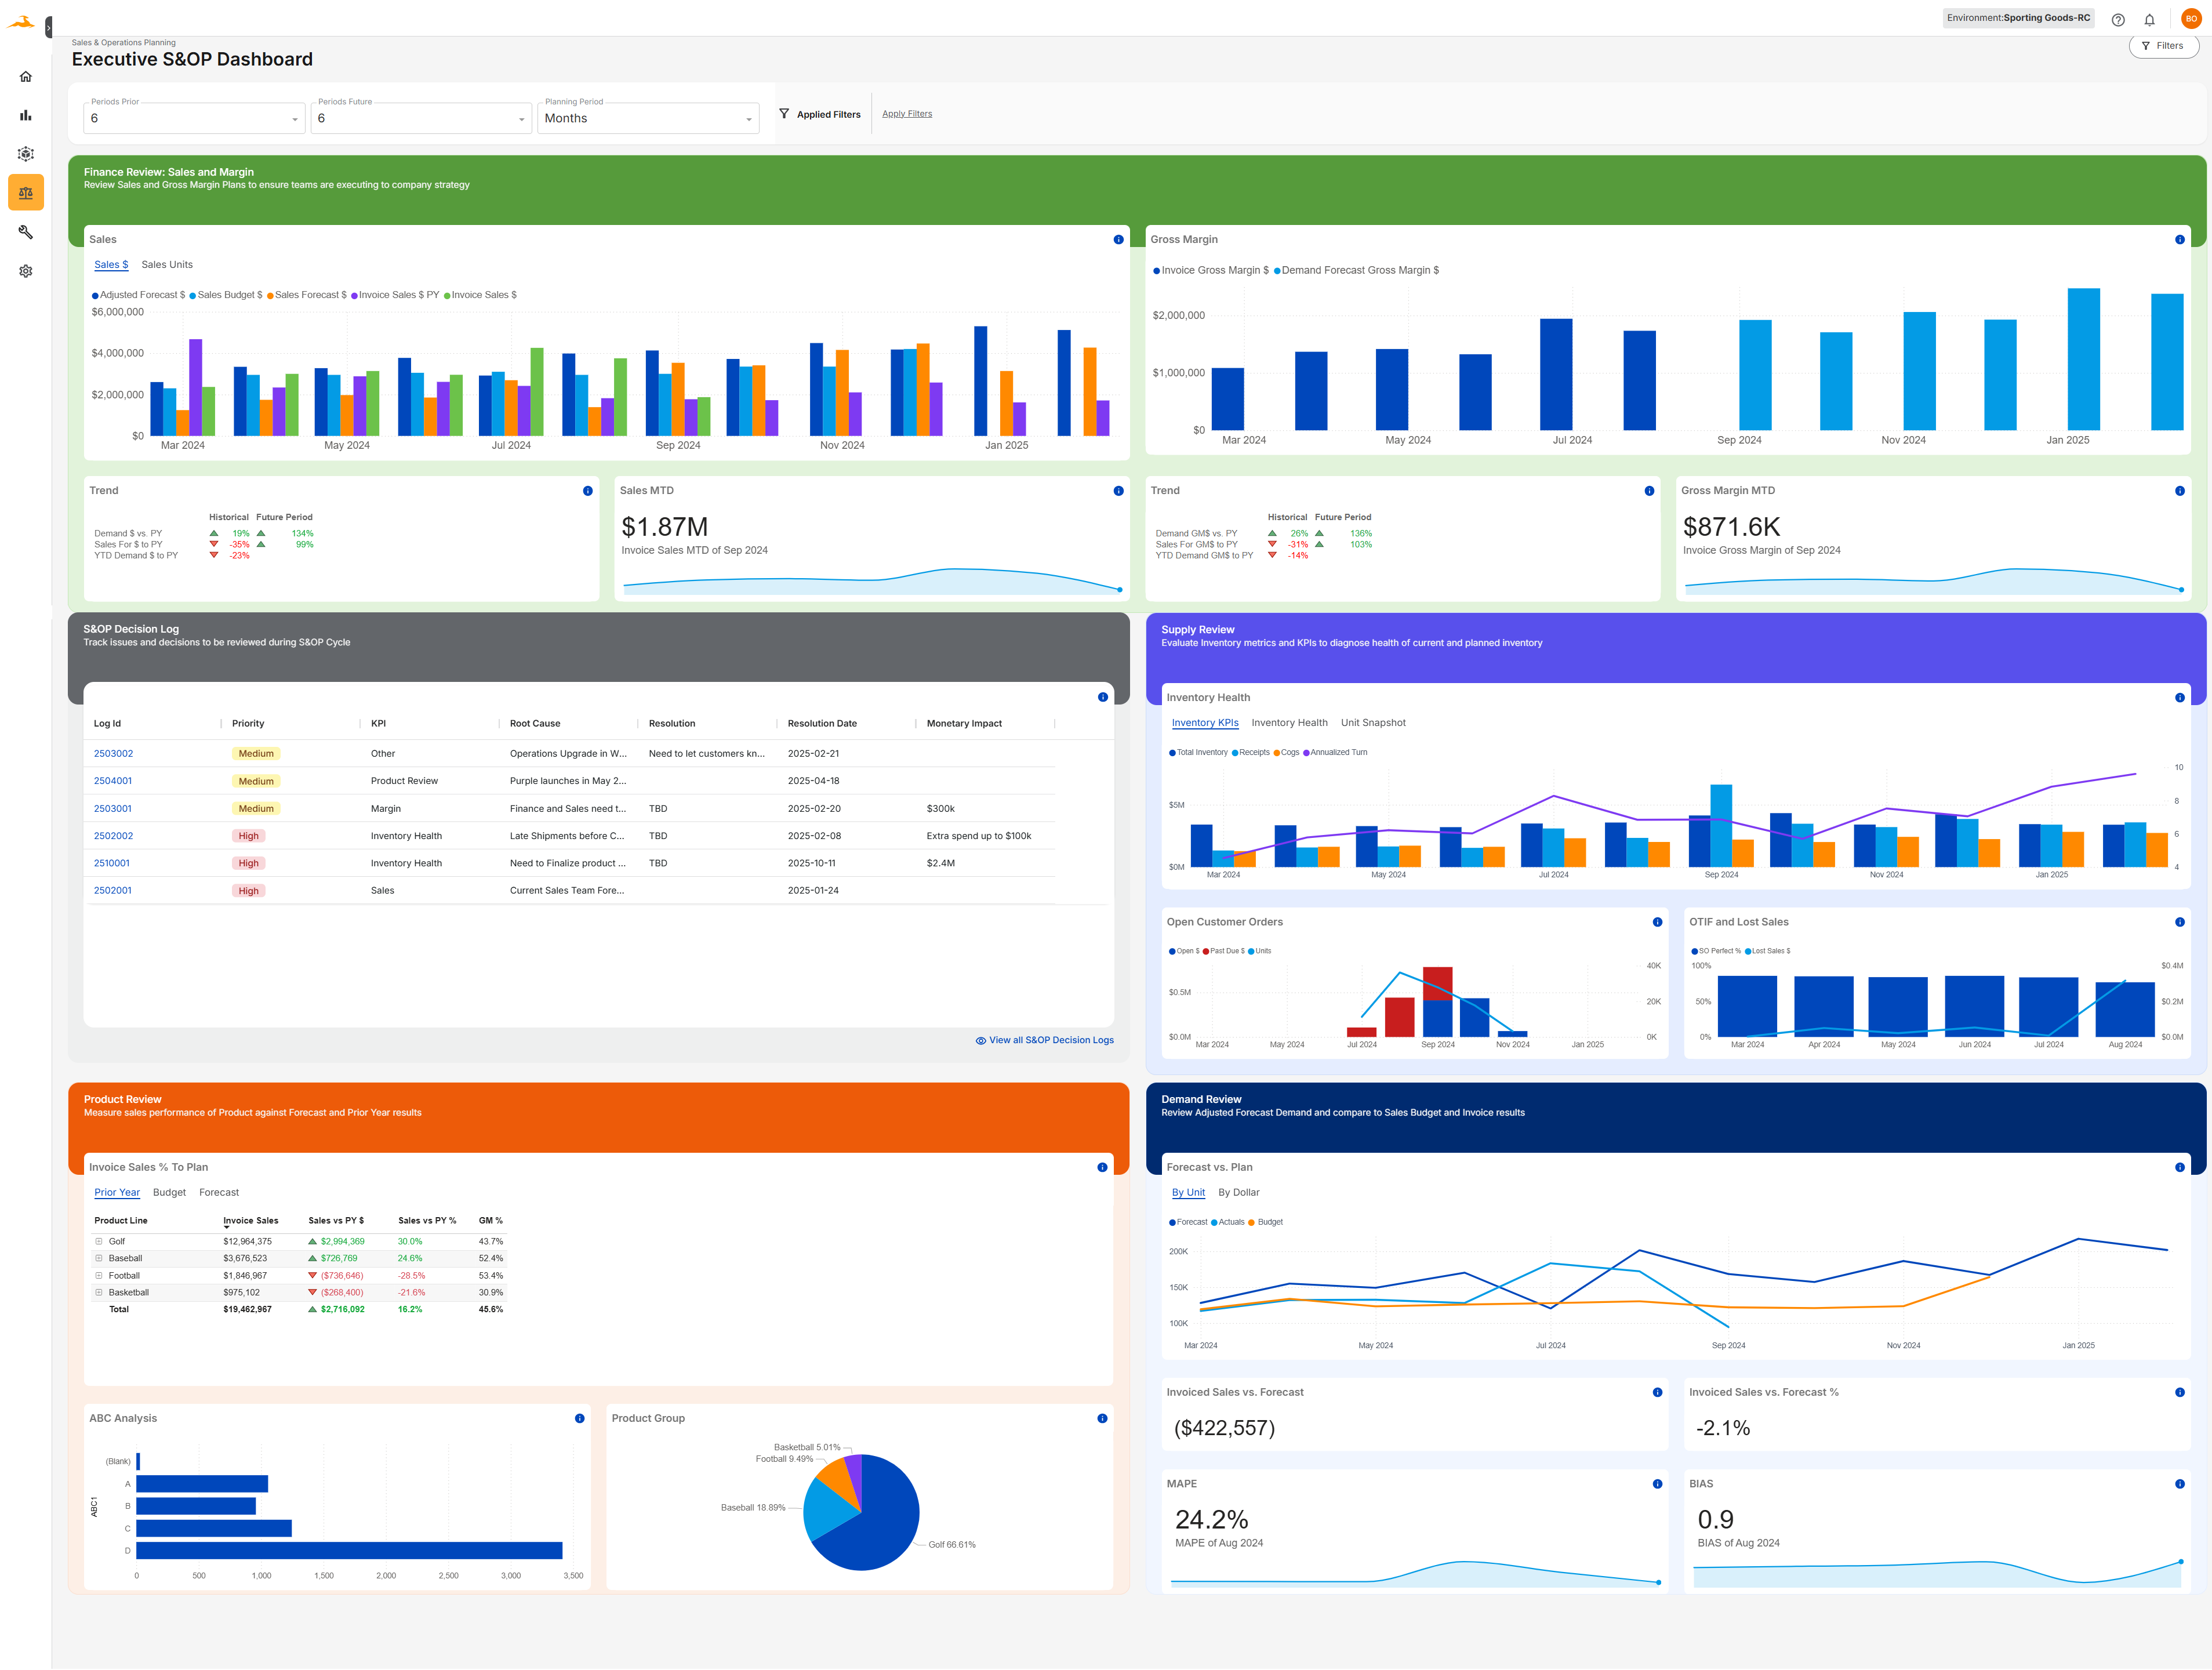This screenshot has height=1670, width=2212.
Task: Click the Filters button at top right
Action: point(2164,46)
